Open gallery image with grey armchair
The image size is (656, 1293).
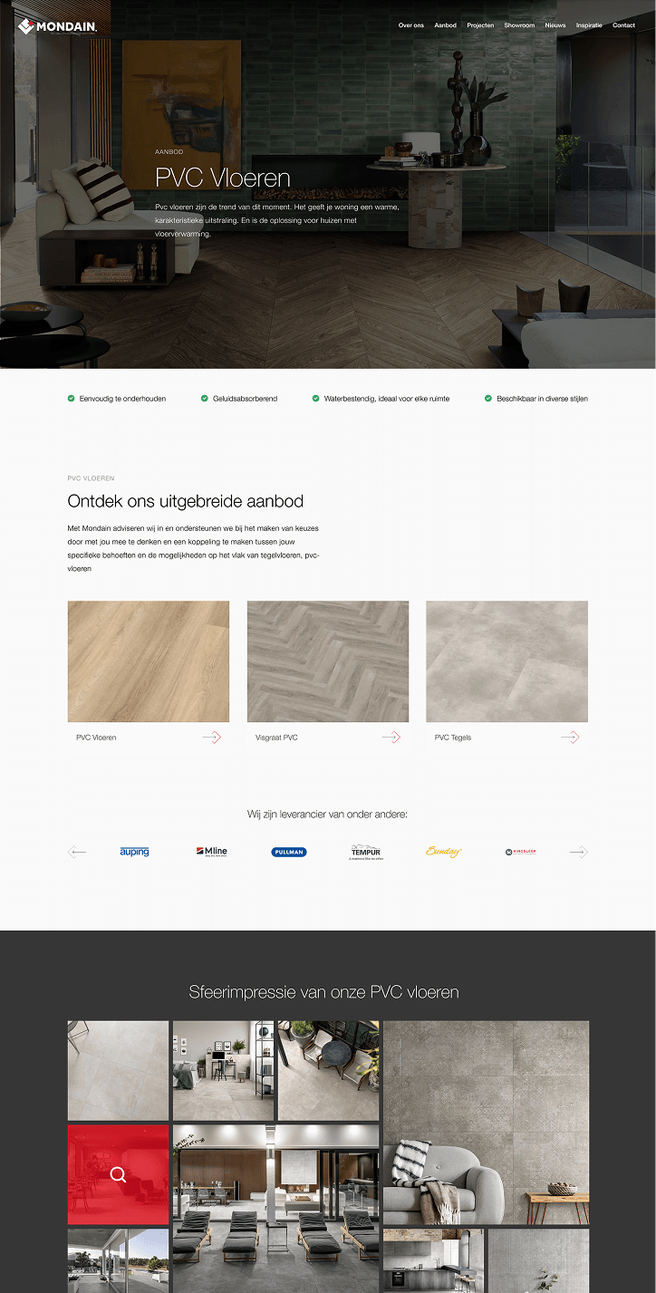pyautogui.click(x=485, y=1122)
